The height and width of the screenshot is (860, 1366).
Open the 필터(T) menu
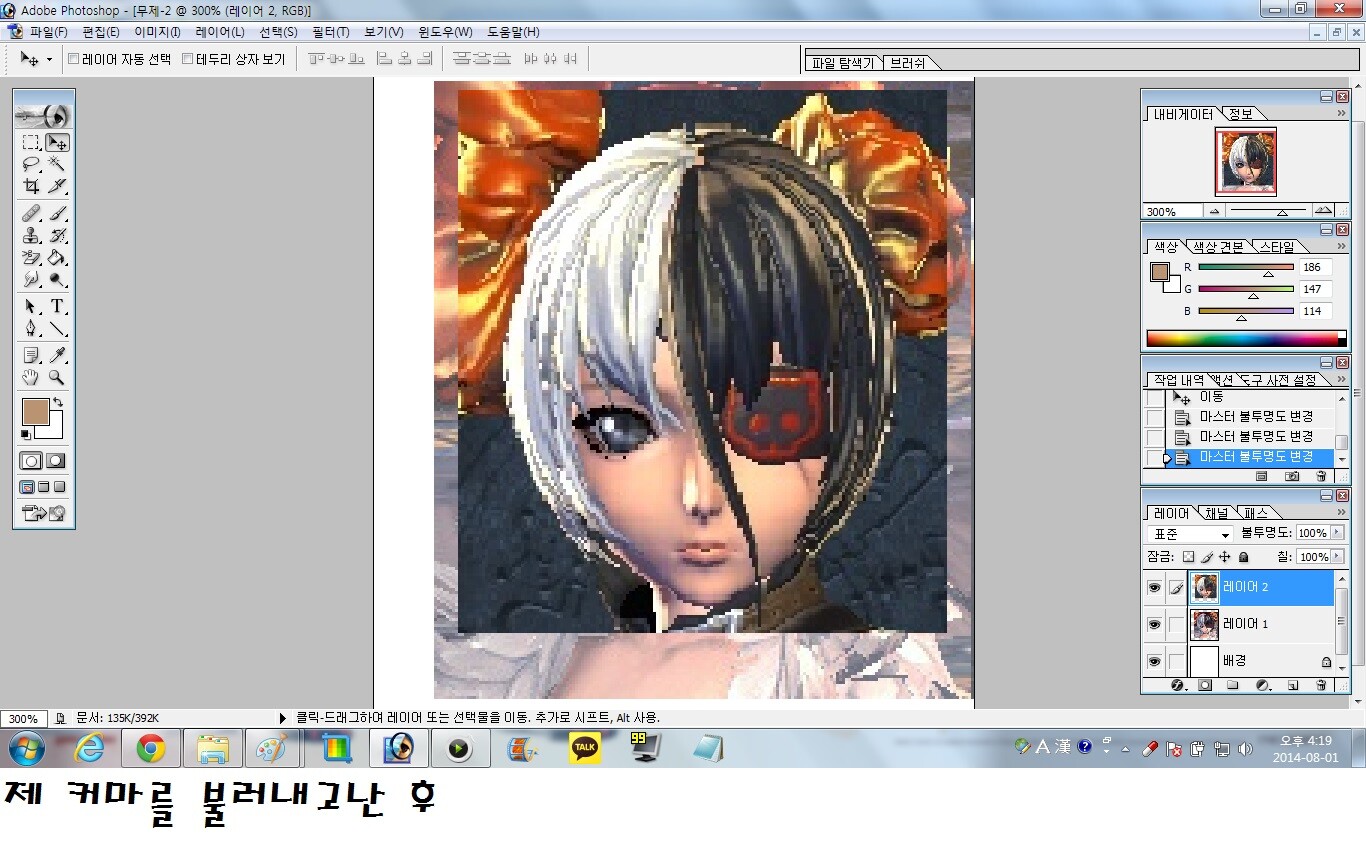(x=329, y=32)
